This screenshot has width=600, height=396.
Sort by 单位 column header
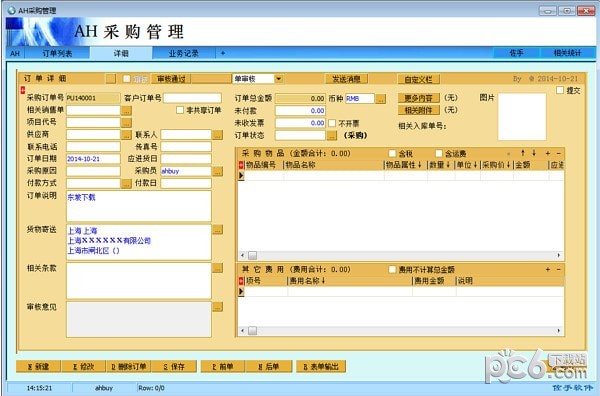467,165
